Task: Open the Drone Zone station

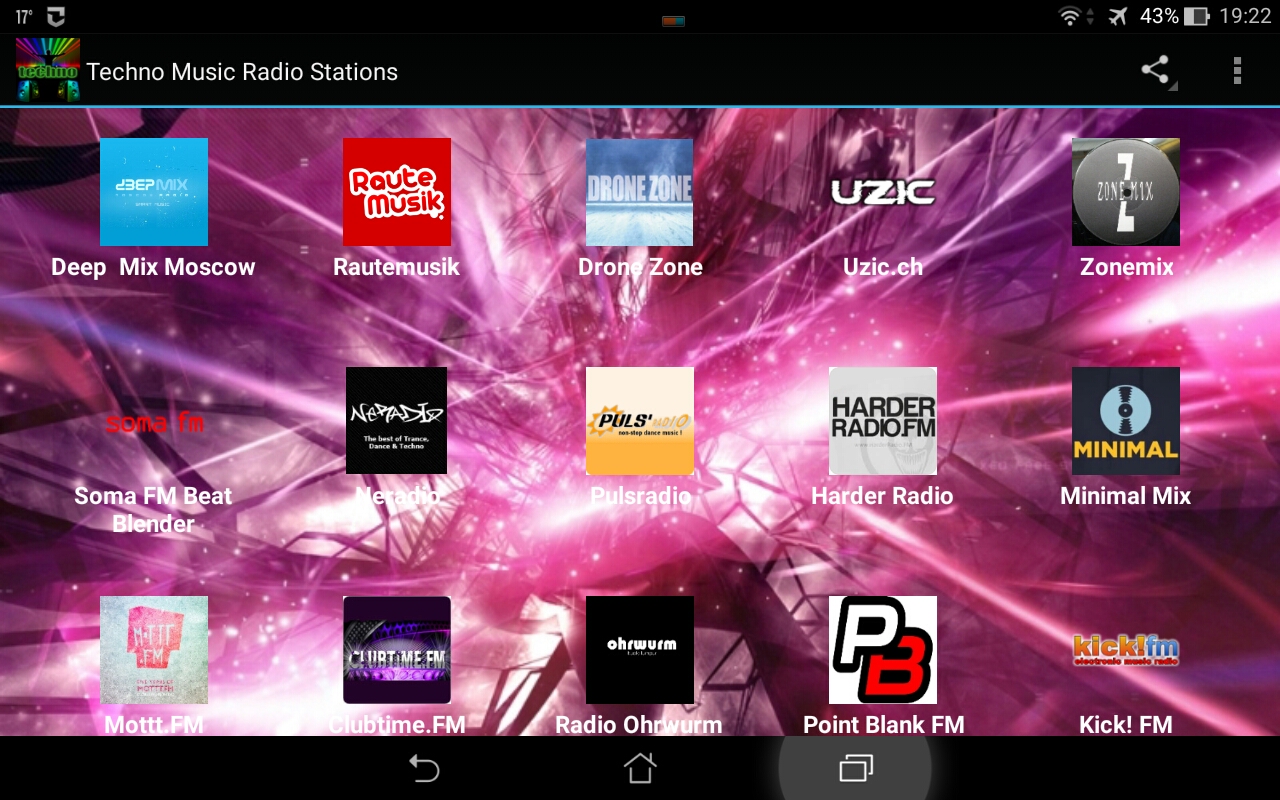Action: (639, 192)
